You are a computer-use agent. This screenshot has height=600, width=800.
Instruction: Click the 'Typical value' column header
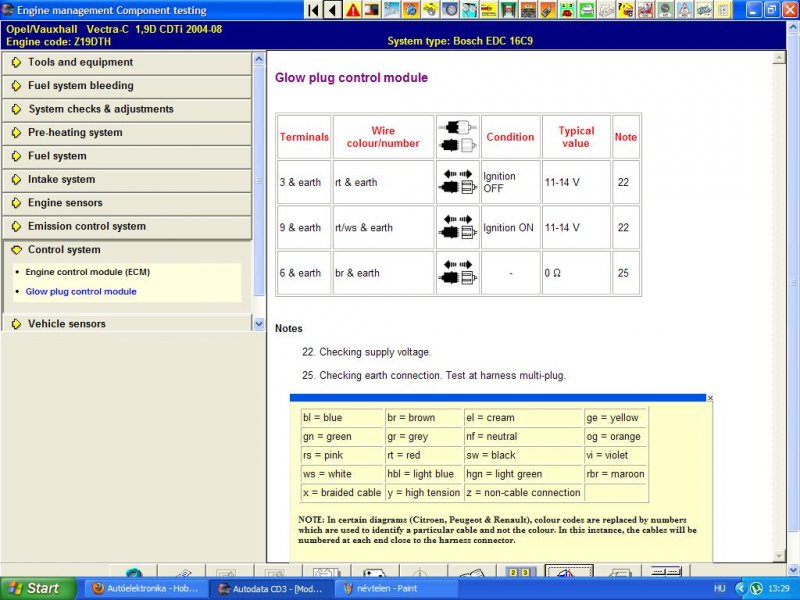(x=576, y=137)
